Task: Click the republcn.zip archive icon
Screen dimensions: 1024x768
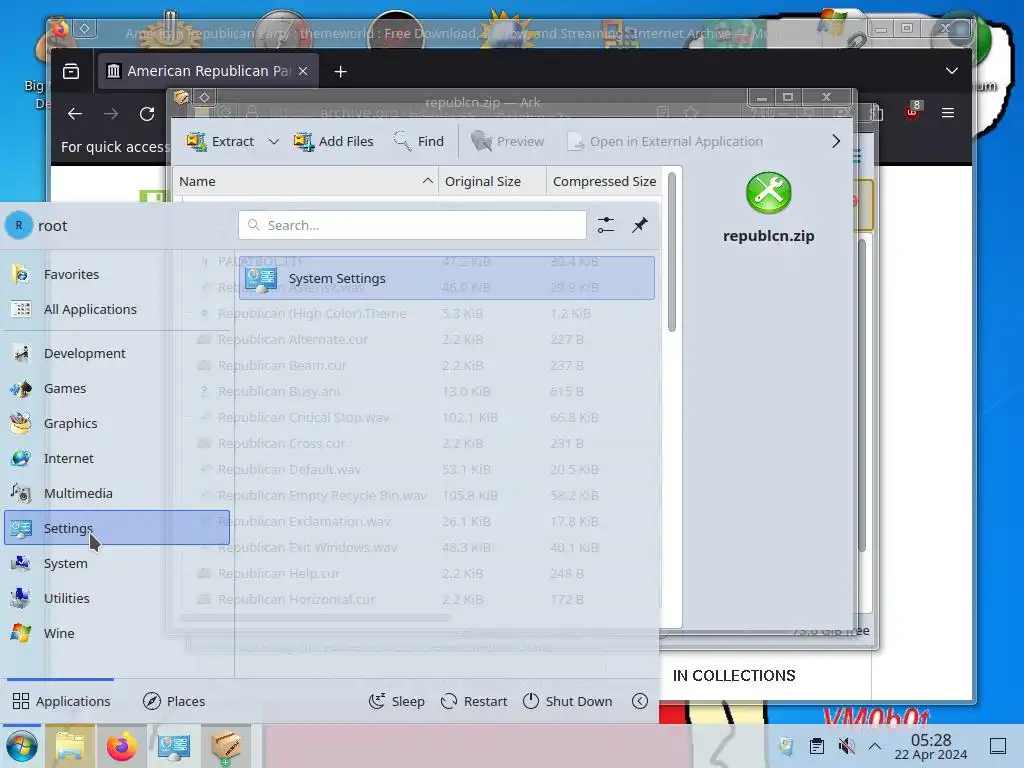Action: tap(769, 193)
